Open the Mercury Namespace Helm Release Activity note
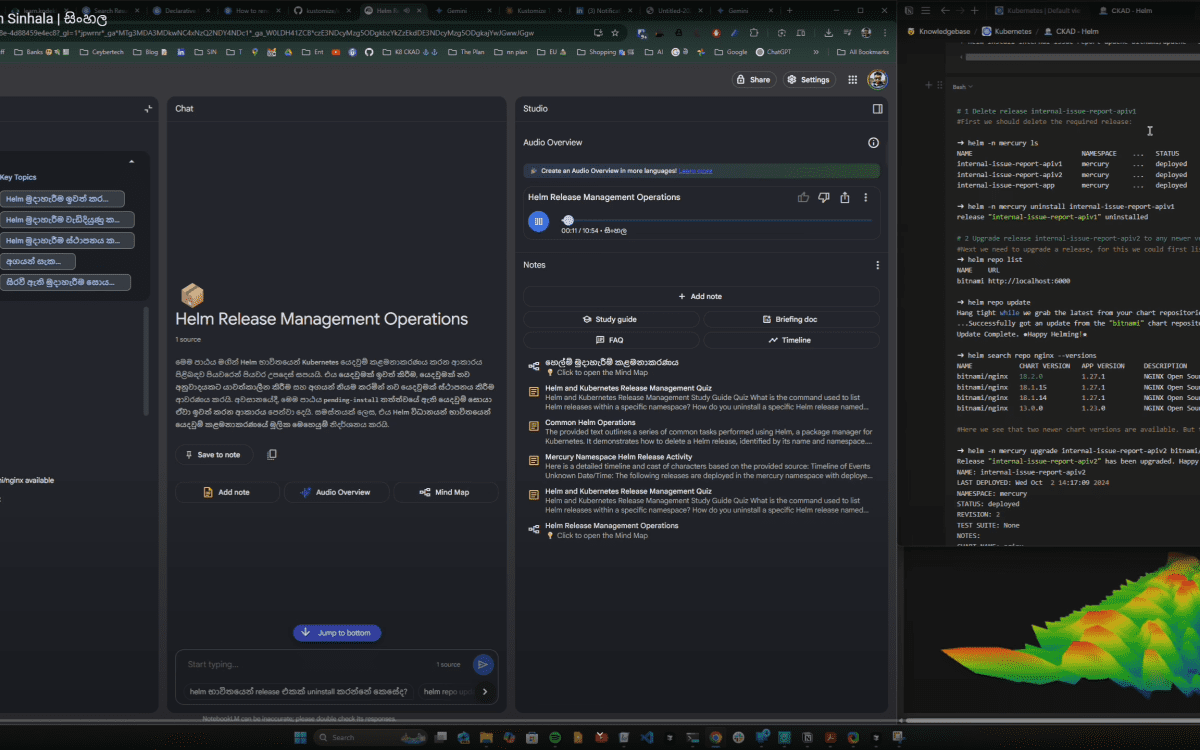This screenshot has height=750, width=1200. click(x=701, y=466)
